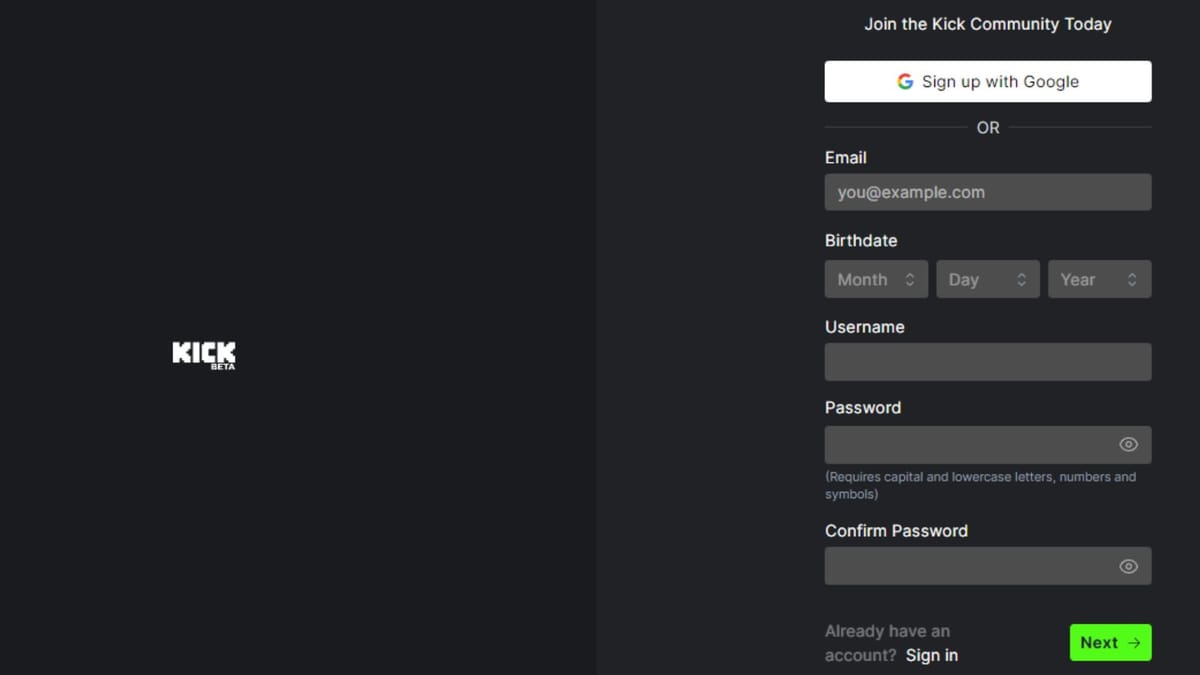Show Confirm Password using the eye toggle
This screenshot has height=675, width=1200.
[x=1128, y=565]
